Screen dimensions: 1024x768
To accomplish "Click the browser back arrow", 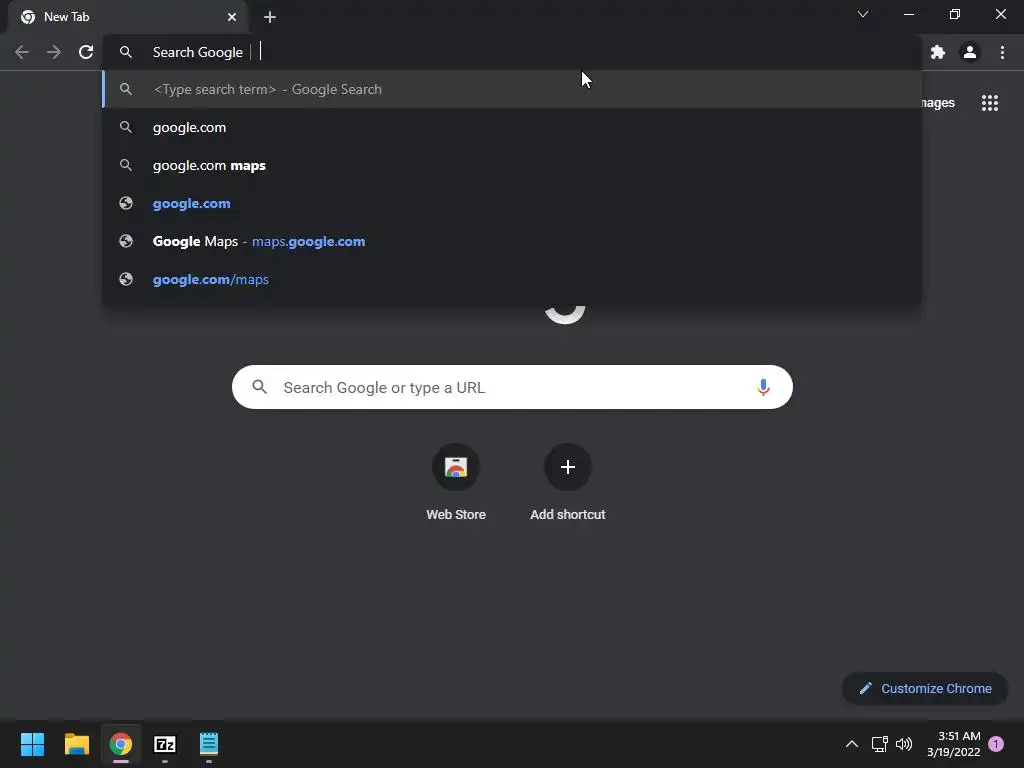I will [x=22, y=52].
